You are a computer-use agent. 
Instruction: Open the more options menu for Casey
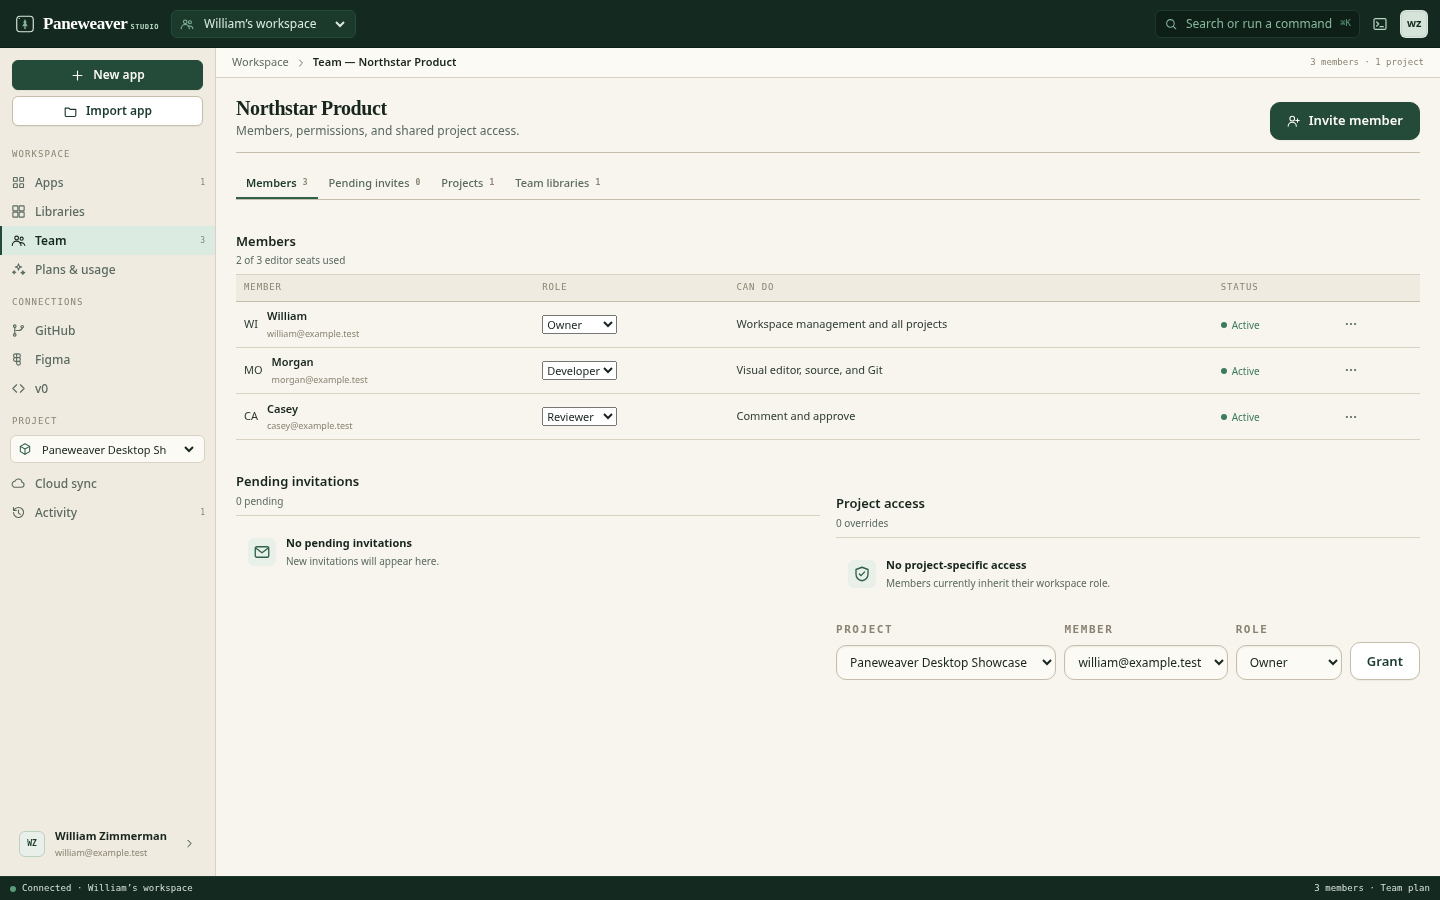pyautogui.click(x=1351, y=417)
